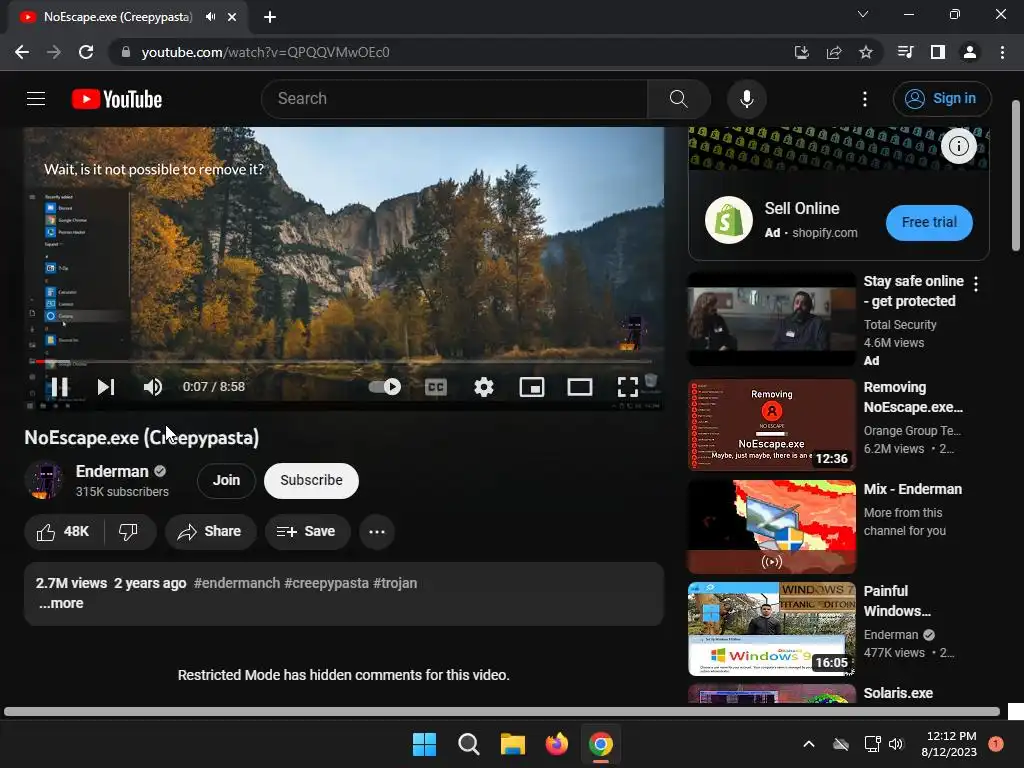
Task: Open the Solaris.exe video title
Action: pyautogui.click(x=898, y=693)
